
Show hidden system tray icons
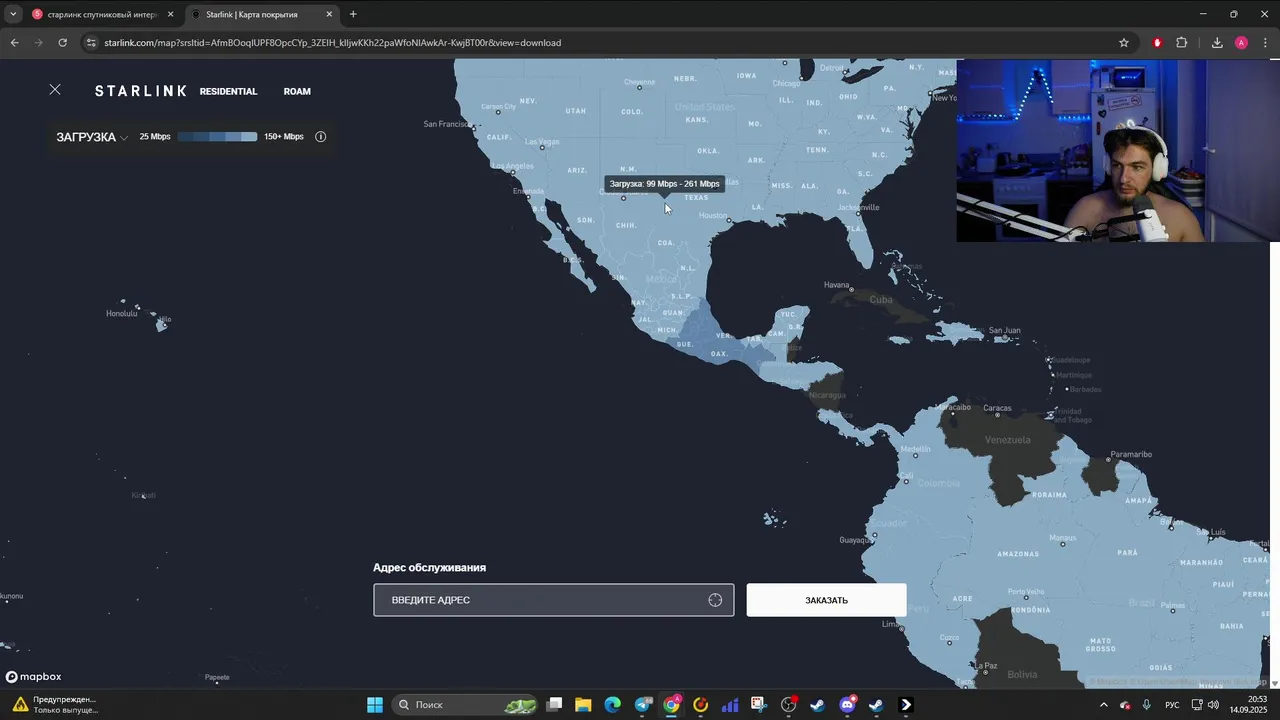(1104, 705)
